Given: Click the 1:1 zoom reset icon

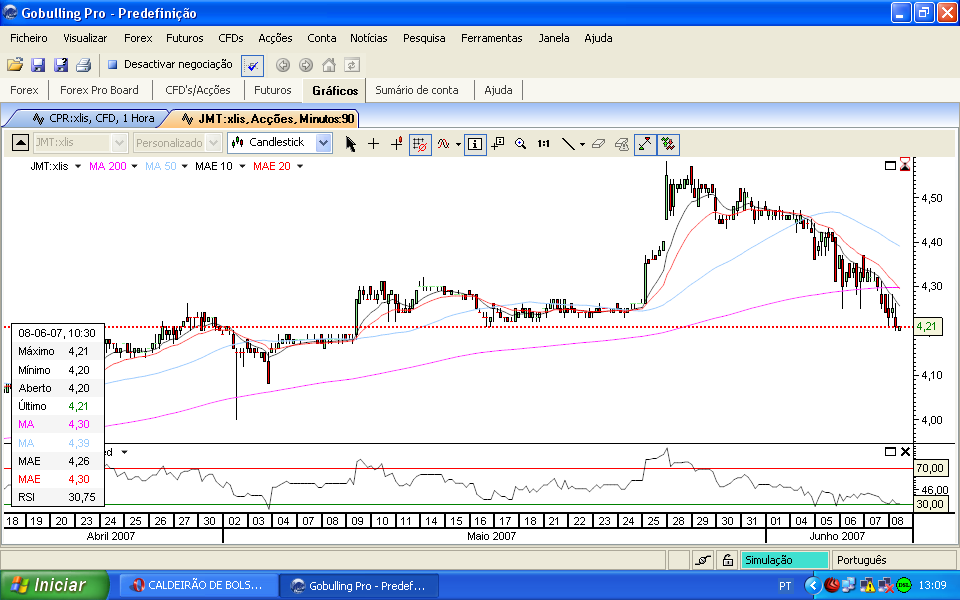Looking at the screenshot, I should pos(543,144).
